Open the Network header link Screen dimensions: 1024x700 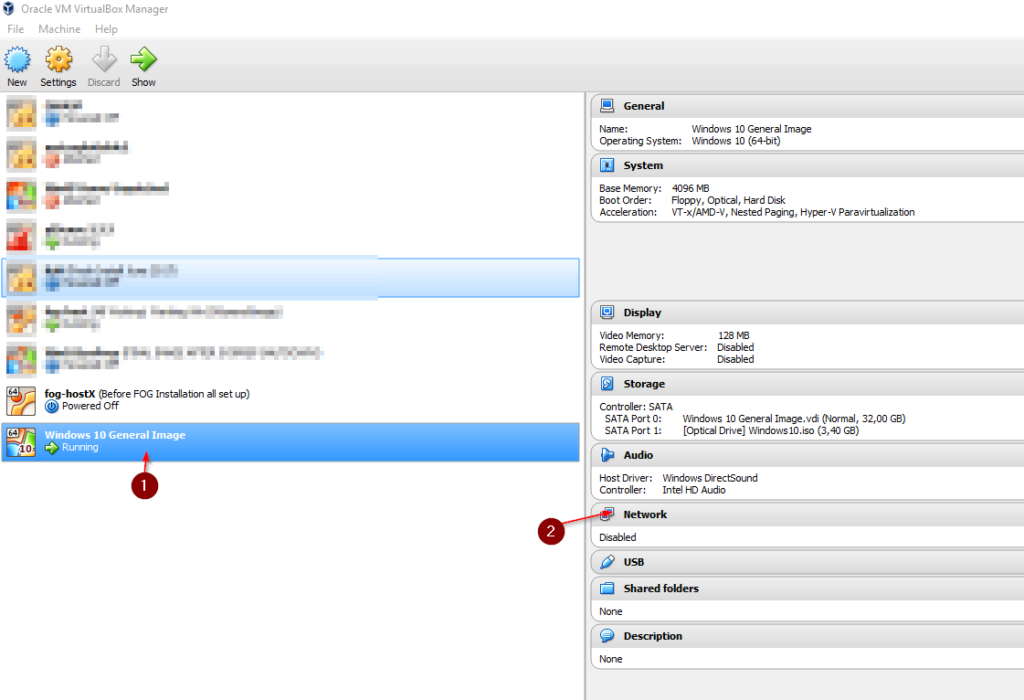click(645, 514)
